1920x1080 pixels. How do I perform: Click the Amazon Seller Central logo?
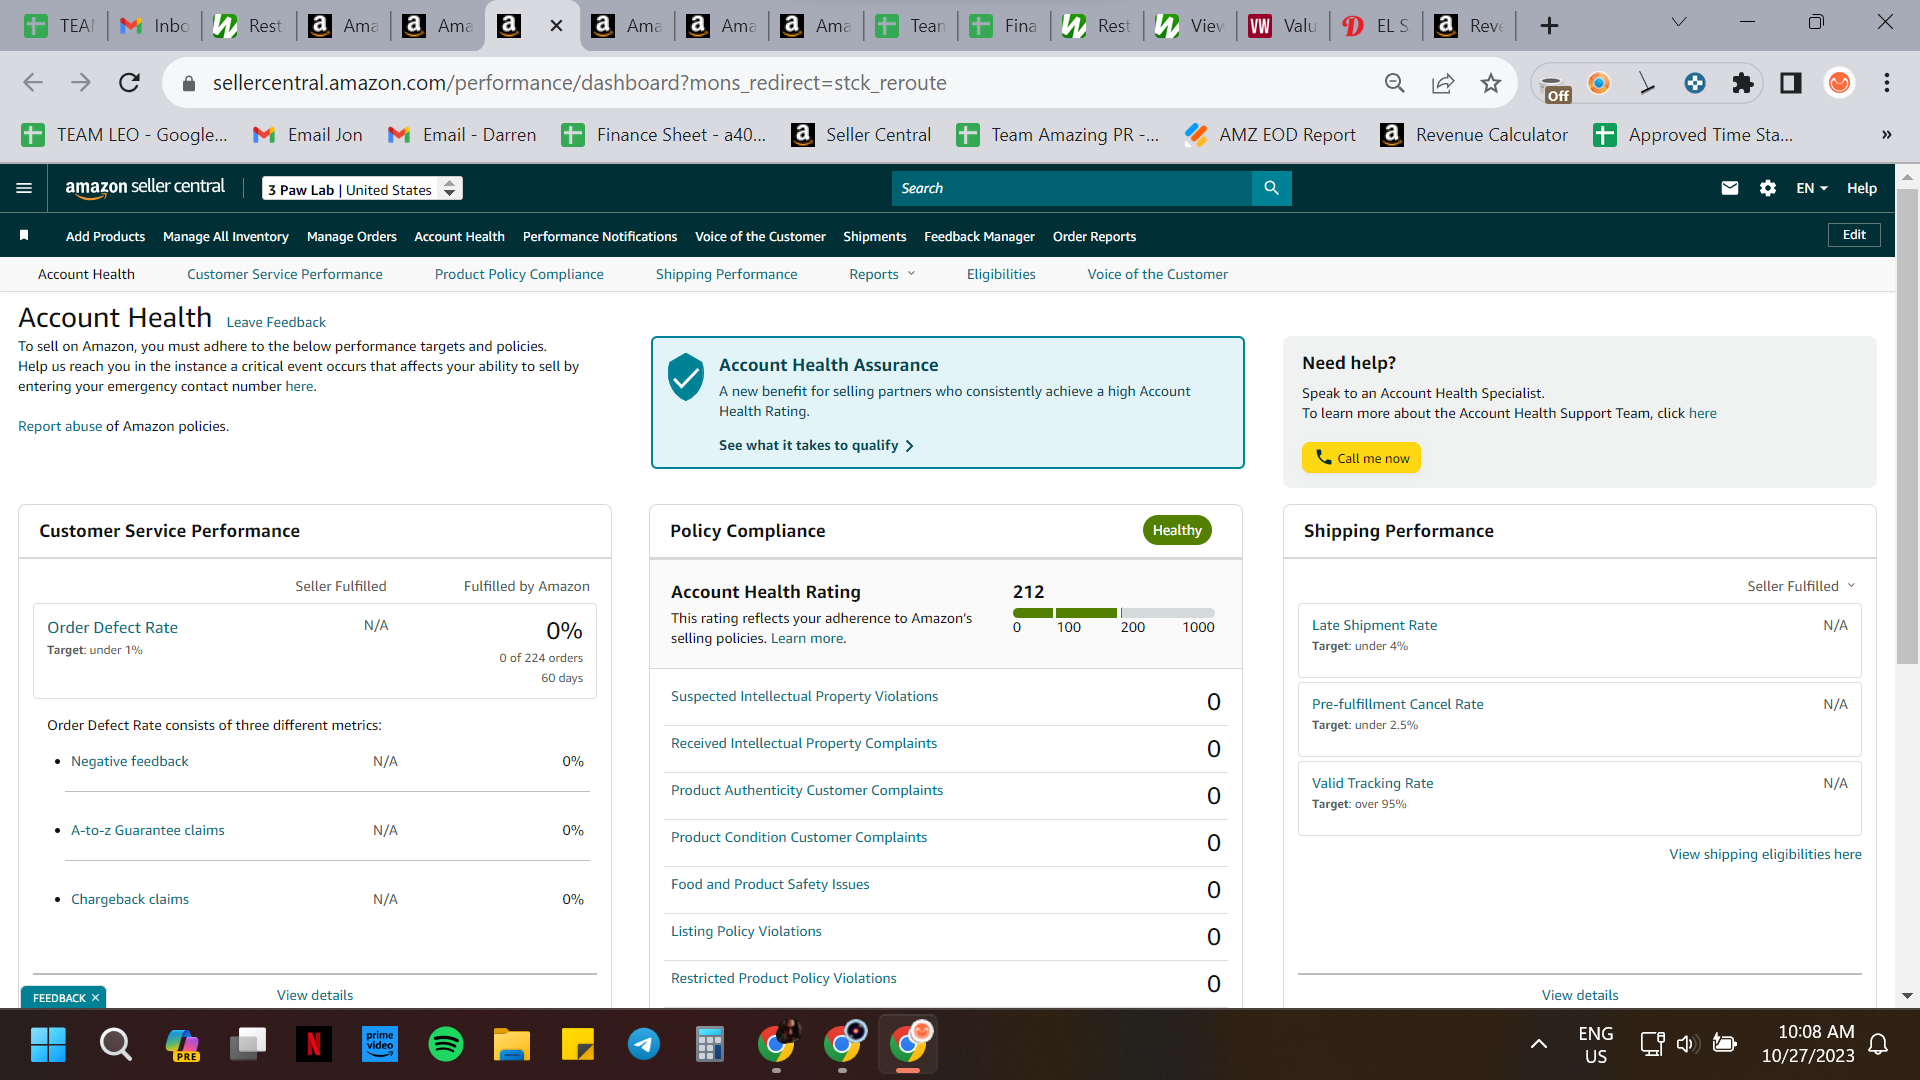[145, 187]
